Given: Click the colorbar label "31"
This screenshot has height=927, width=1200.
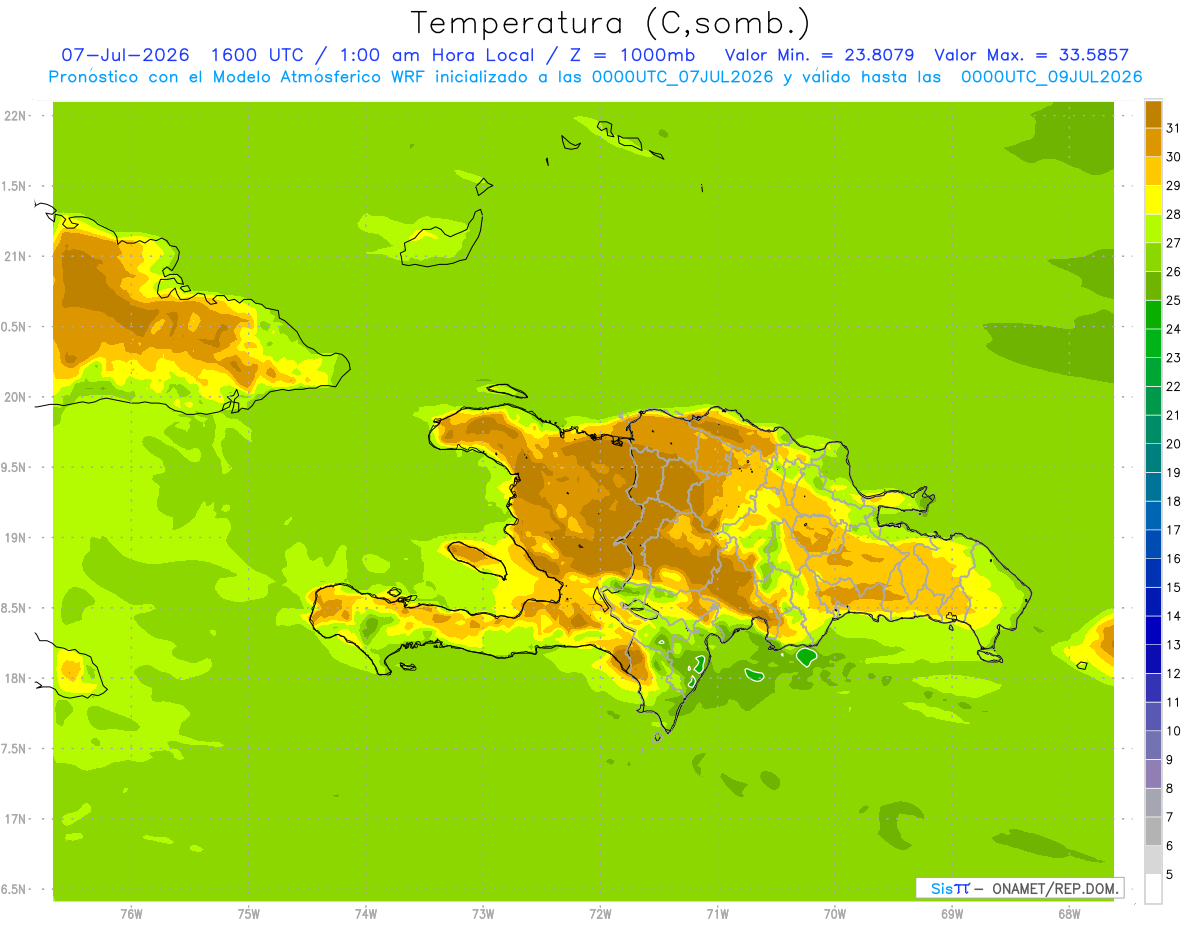Looking at the screenshot, I should point(1173,127).
